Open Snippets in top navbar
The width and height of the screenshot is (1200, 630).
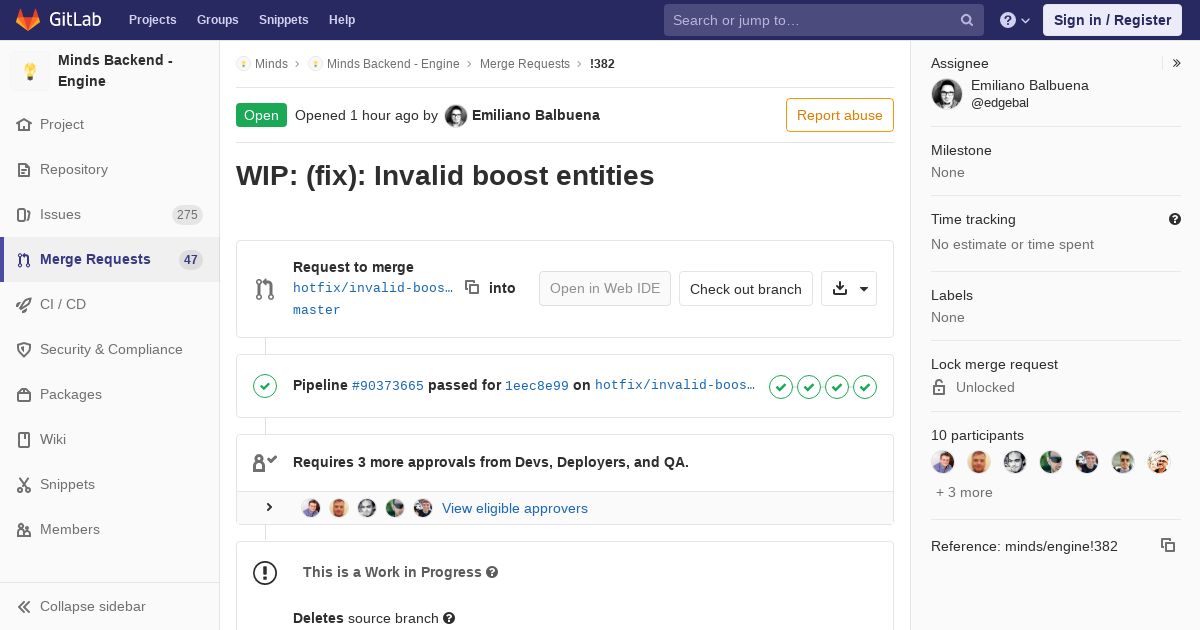tap(283, 20)
